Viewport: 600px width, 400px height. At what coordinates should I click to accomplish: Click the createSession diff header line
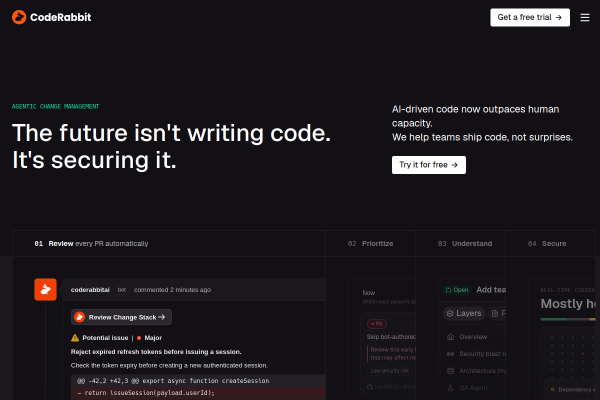pyautogui.click(x=198, y=381)
